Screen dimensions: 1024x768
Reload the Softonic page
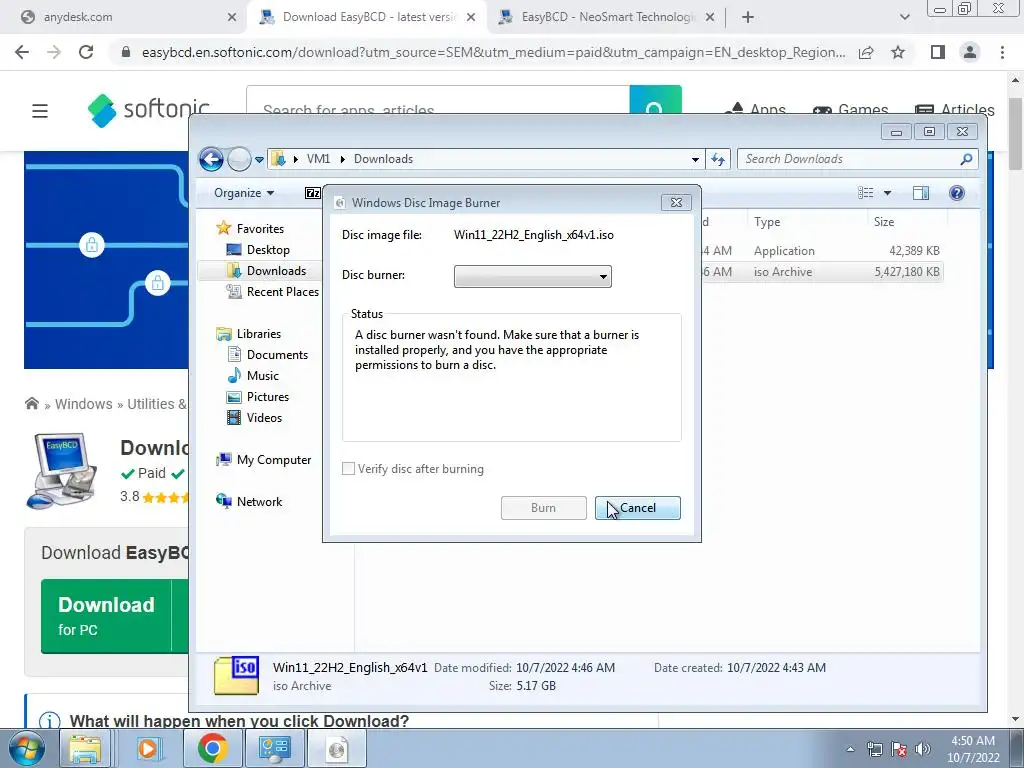click(x=86, y=52)
